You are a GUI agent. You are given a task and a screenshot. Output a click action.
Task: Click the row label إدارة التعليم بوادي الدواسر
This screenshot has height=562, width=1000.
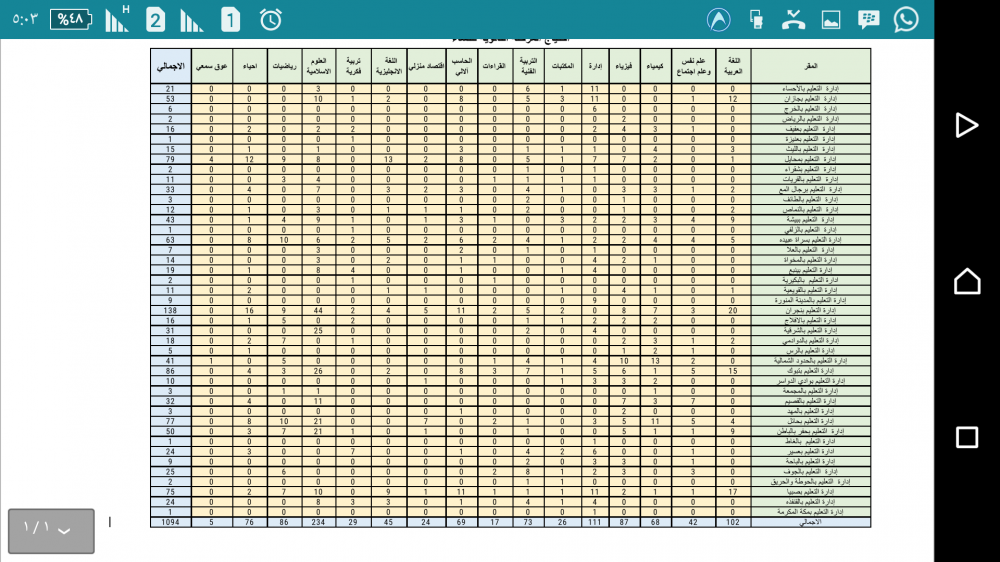click(x=811, y=381)
